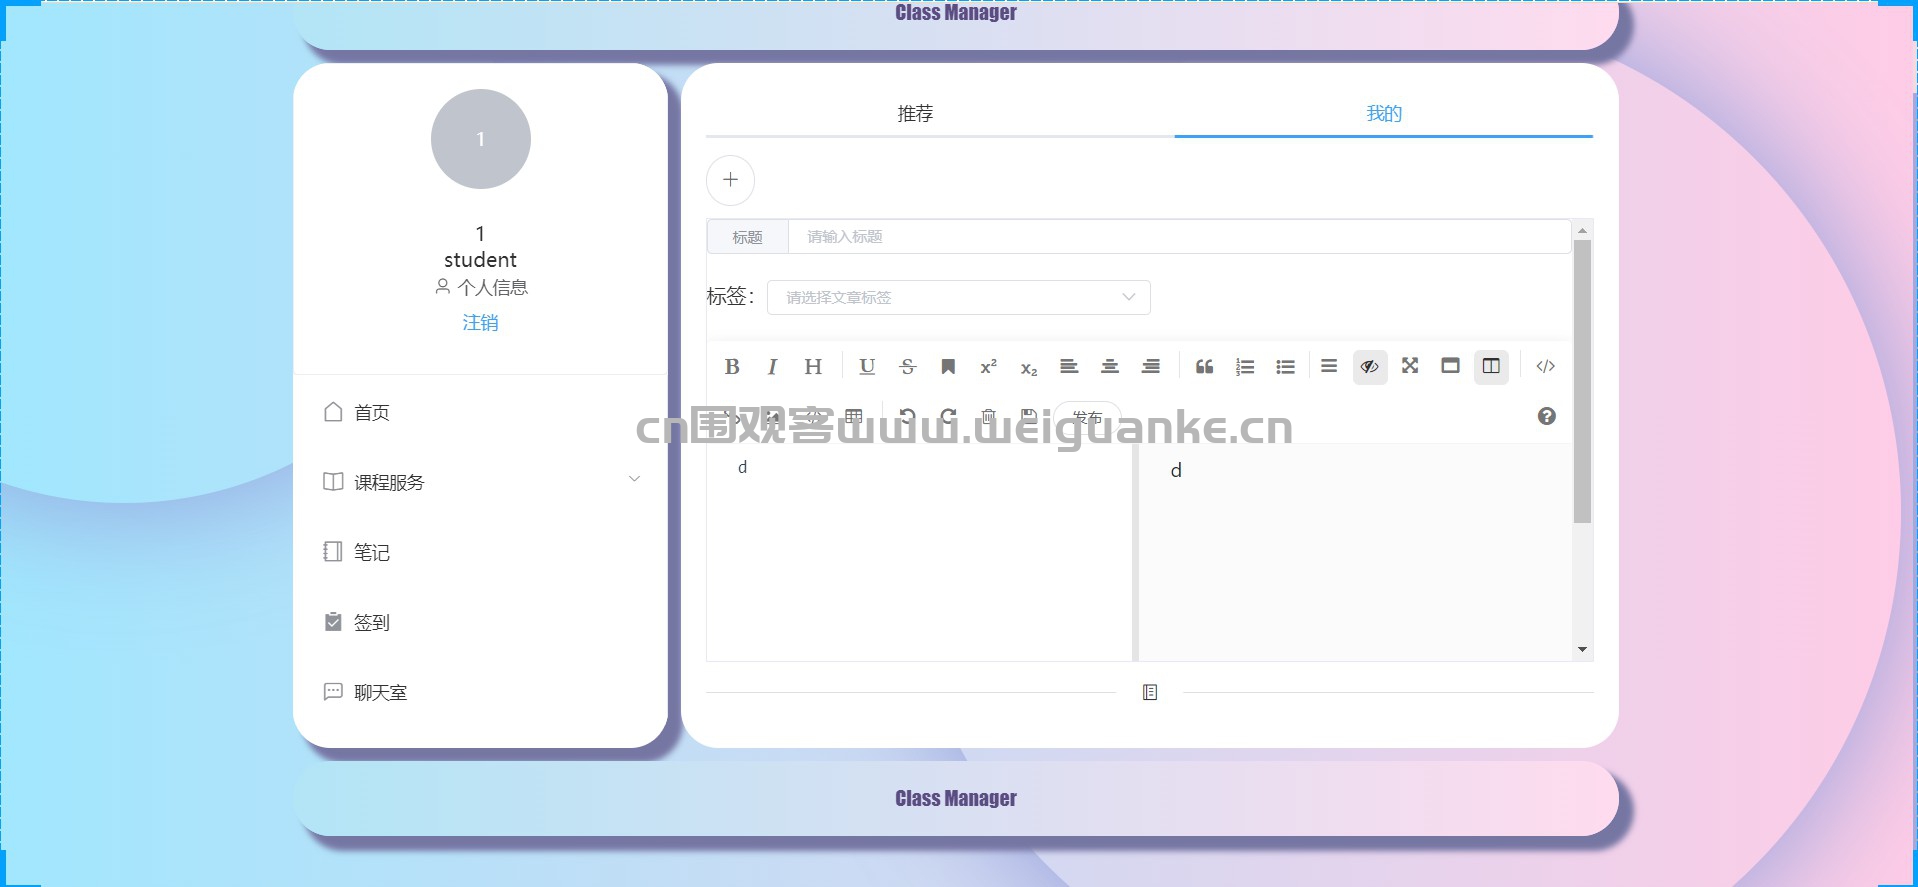Click the chat bubble icon for 聊天室
Image resolution: width=1918 pixels, height=887 pixels.
(333, 692)
